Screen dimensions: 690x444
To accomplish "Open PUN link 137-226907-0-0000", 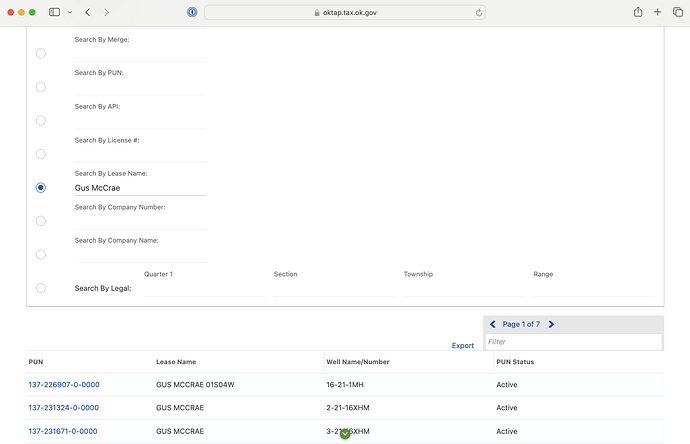I will pyautogui.click(x=64, y=385).
